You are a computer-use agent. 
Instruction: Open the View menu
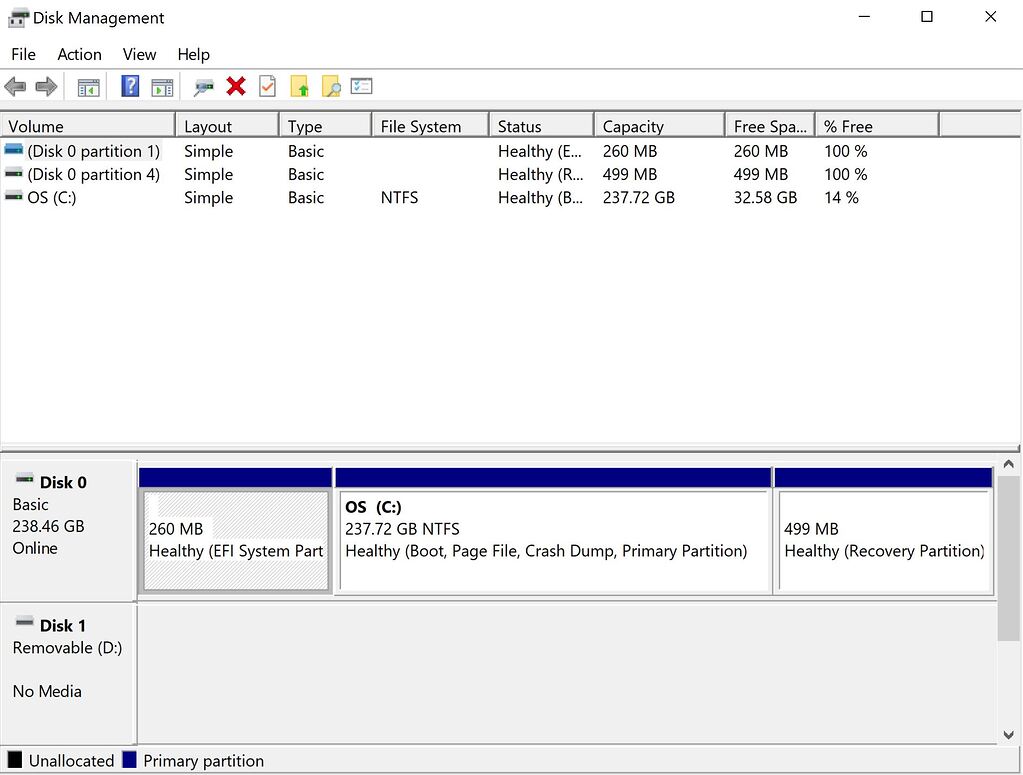pos(139,54)
